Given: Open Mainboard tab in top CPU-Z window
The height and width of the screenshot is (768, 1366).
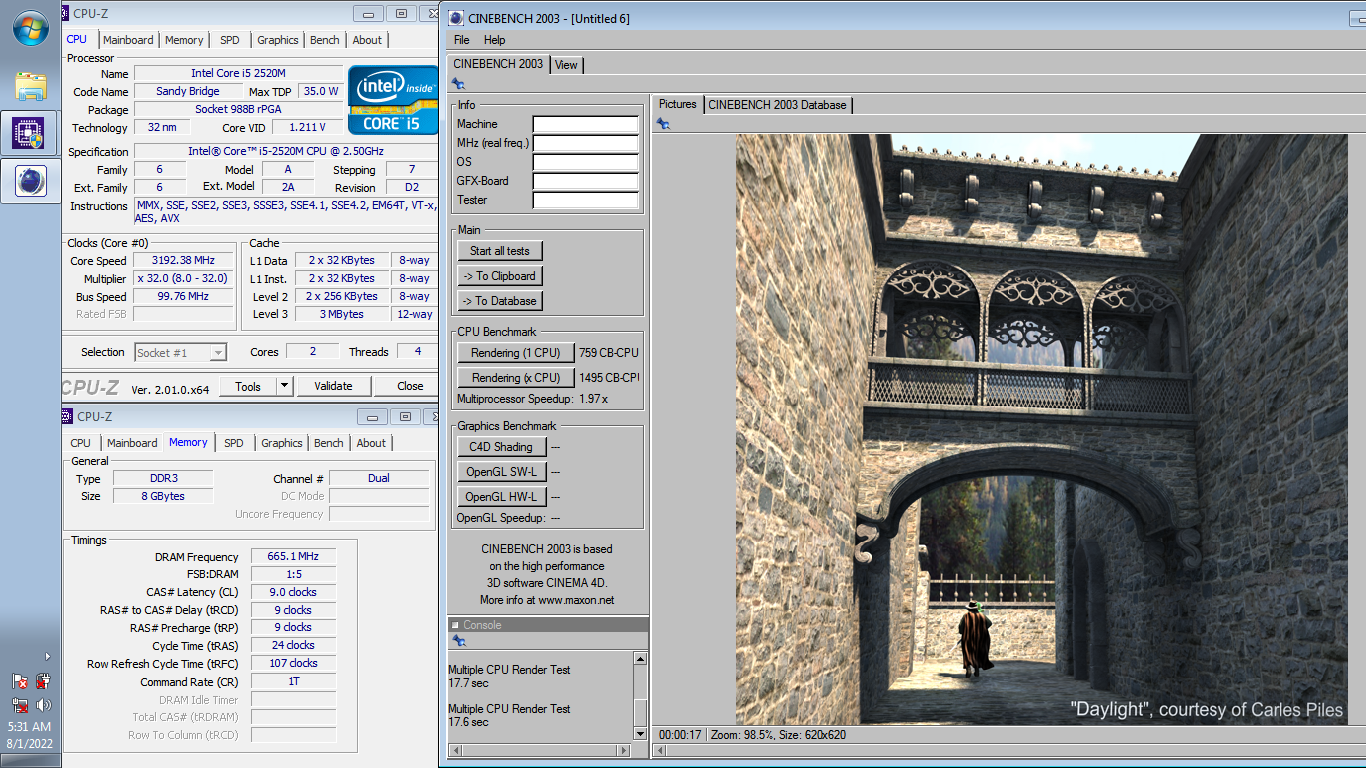Looking at the screenshot, I should coord(128,40).
